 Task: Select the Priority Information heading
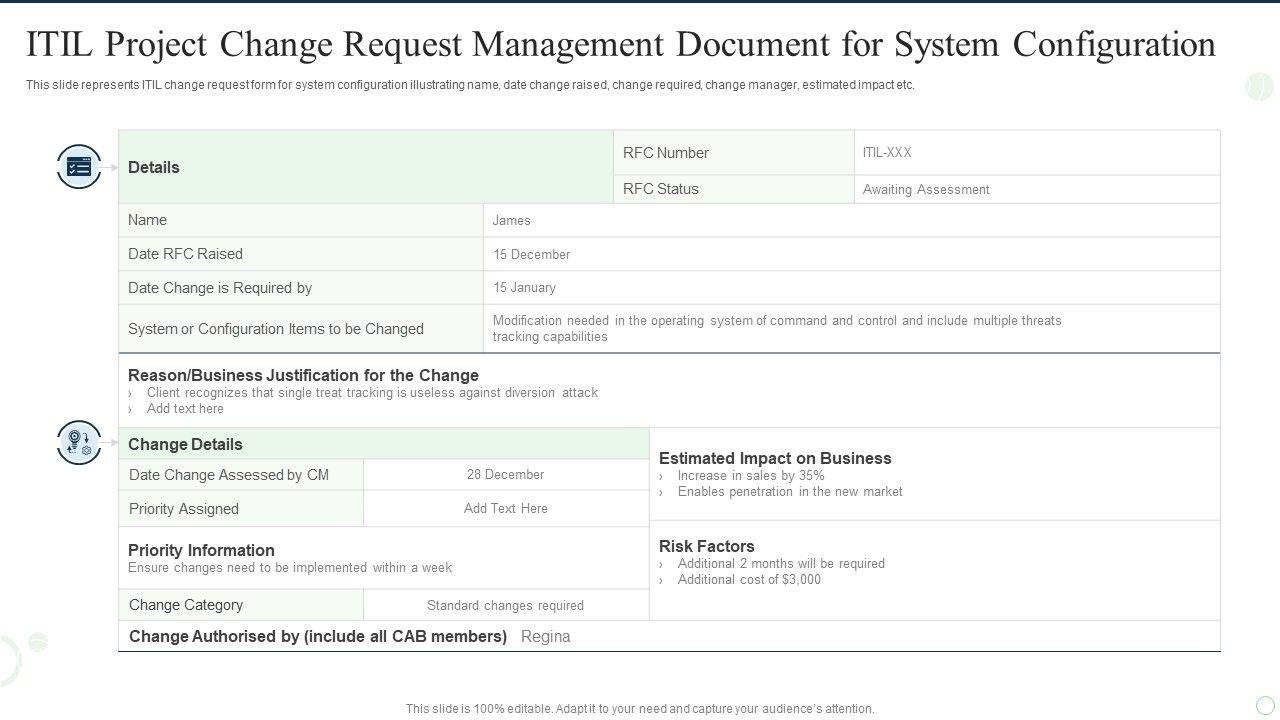click(201, 550)
